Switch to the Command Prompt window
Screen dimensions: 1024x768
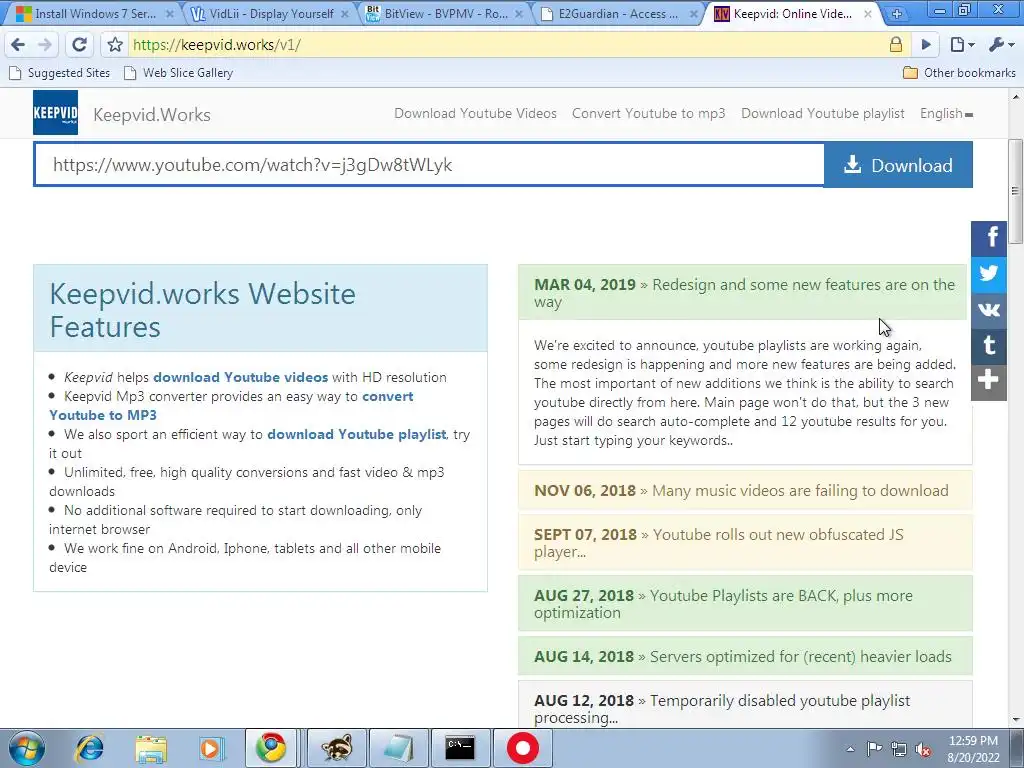pos(460,748)
